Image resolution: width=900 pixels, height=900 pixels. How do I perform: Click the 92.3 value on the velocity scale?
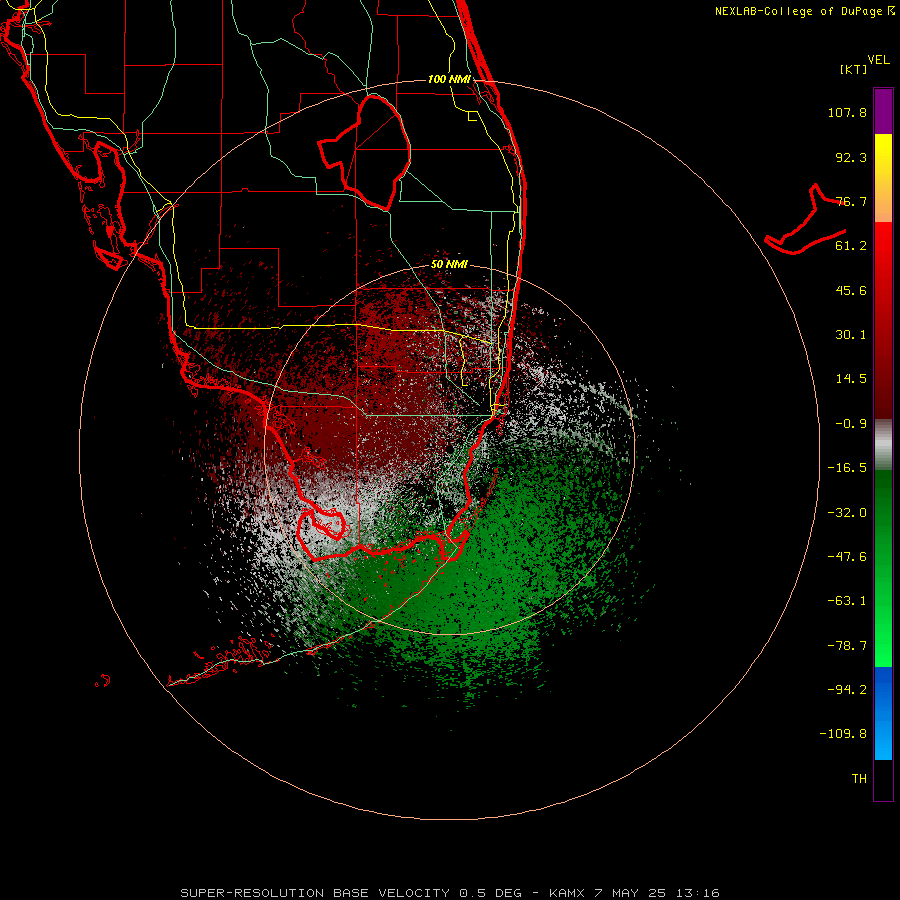point(851,157)
